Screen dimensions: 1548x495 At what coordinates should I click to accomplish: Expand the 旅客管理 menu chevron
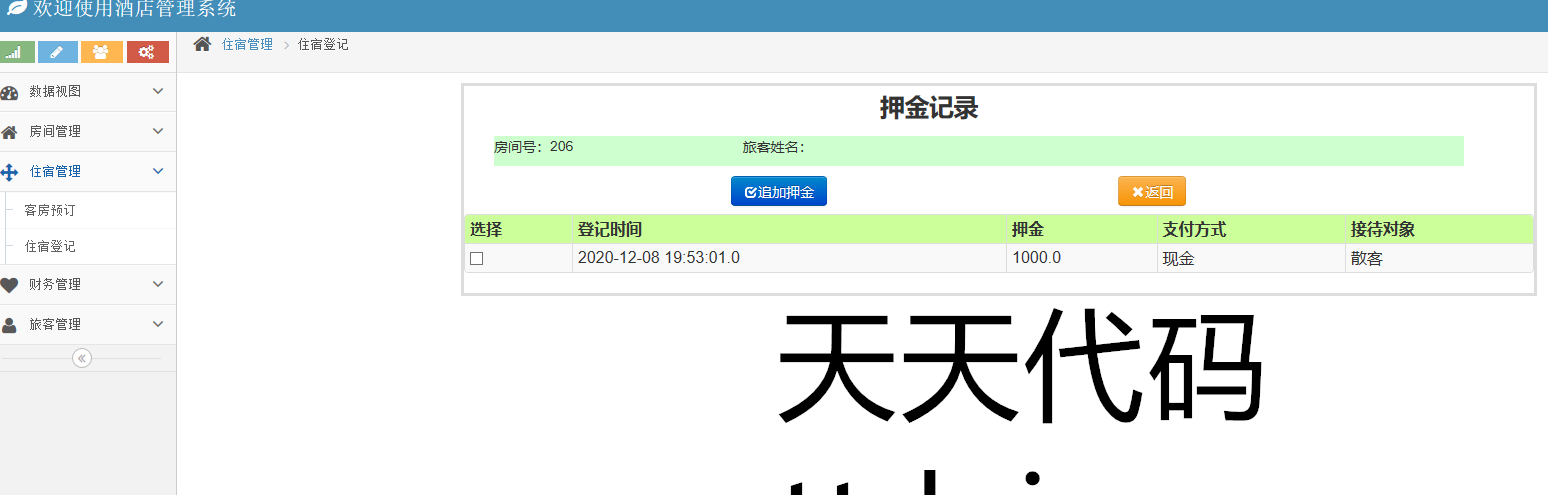(158, 324)
